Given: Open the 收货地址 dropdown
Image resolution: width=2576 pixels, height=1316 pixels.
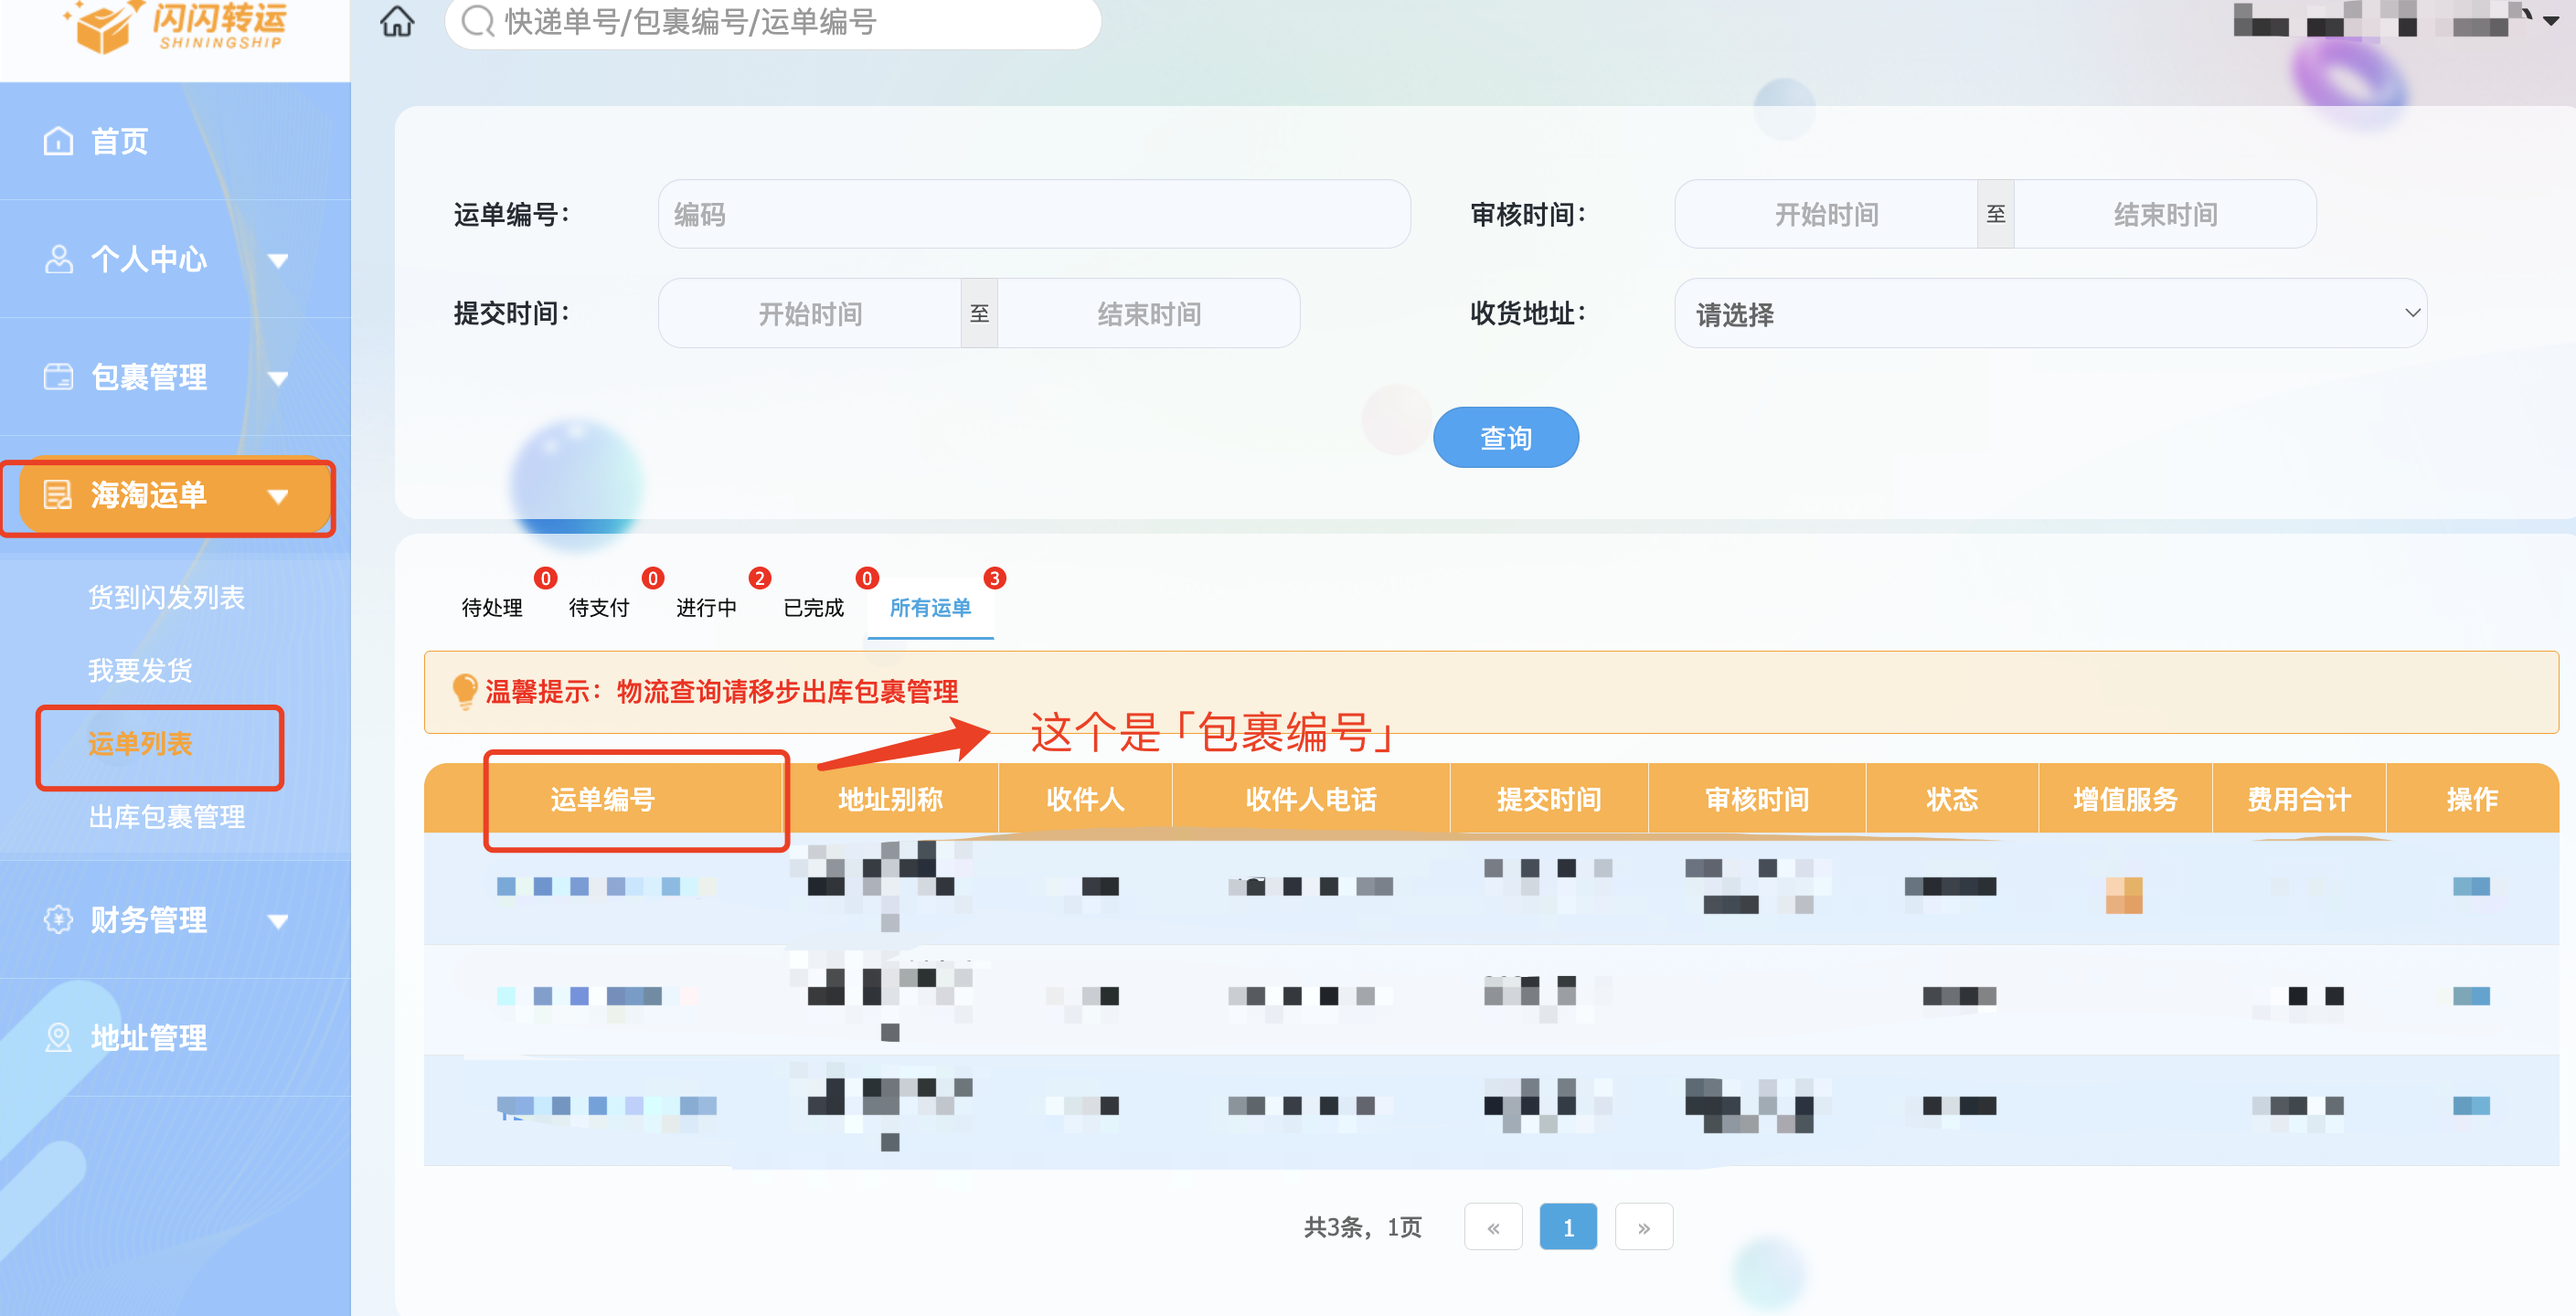Looking at the screenshot, I should [2050, 313].
